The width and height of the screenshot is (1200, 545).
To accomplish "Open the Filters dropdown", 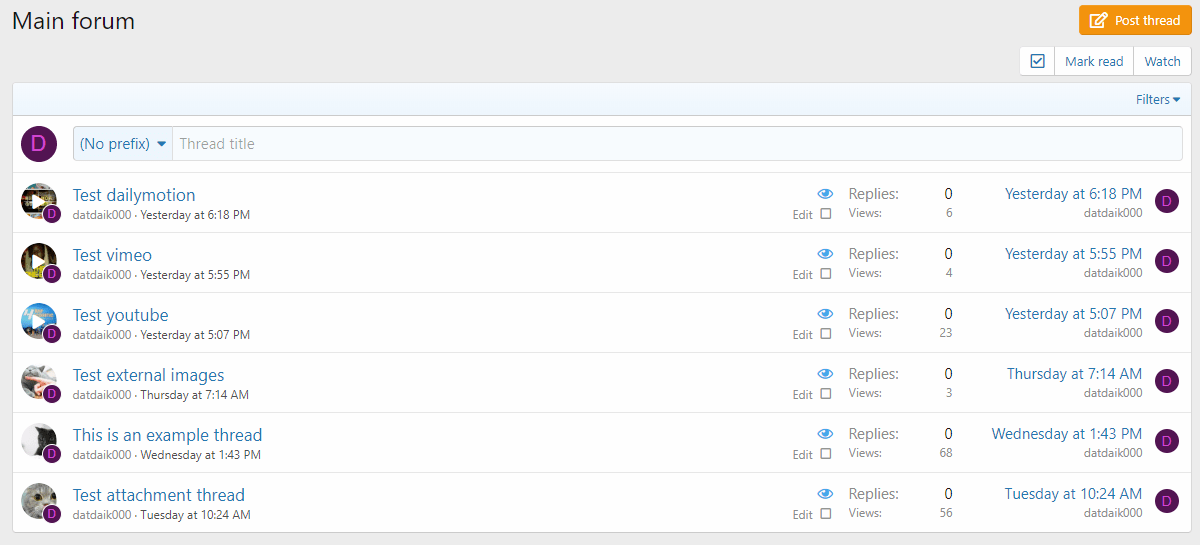I will [1157, 100].
